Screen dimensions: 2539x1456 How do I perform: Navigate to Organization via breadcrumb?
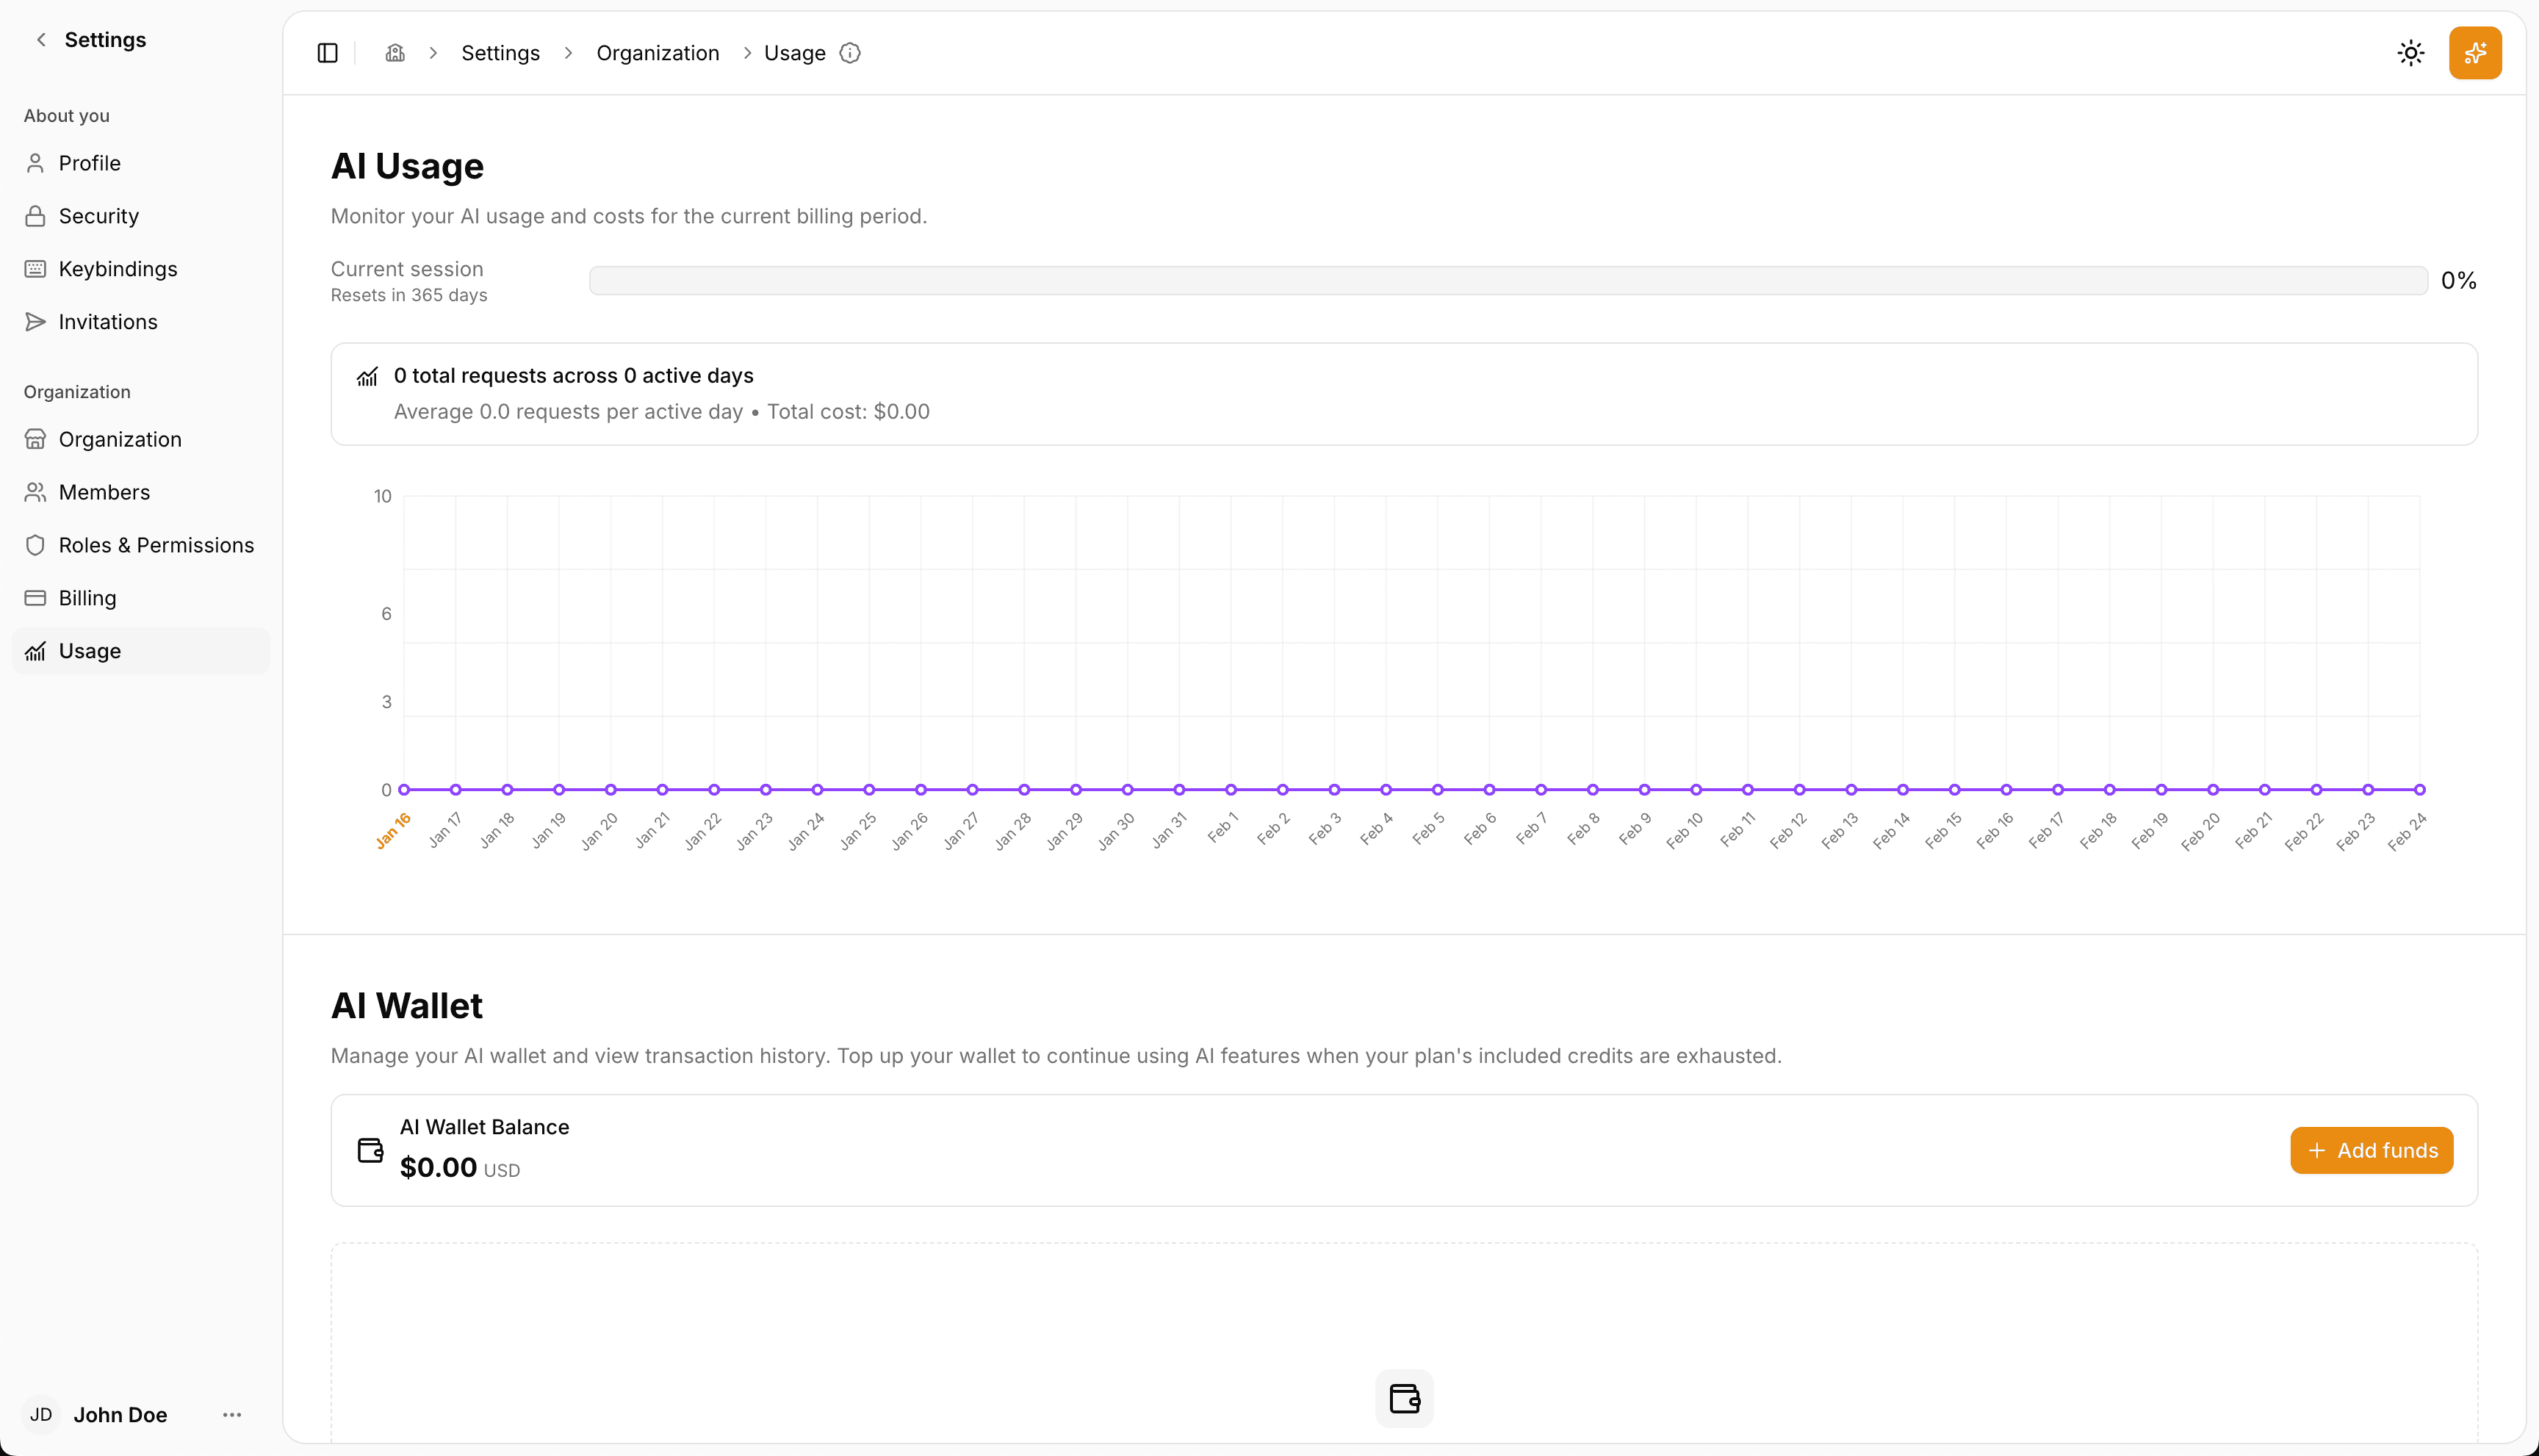coord(657,52)
